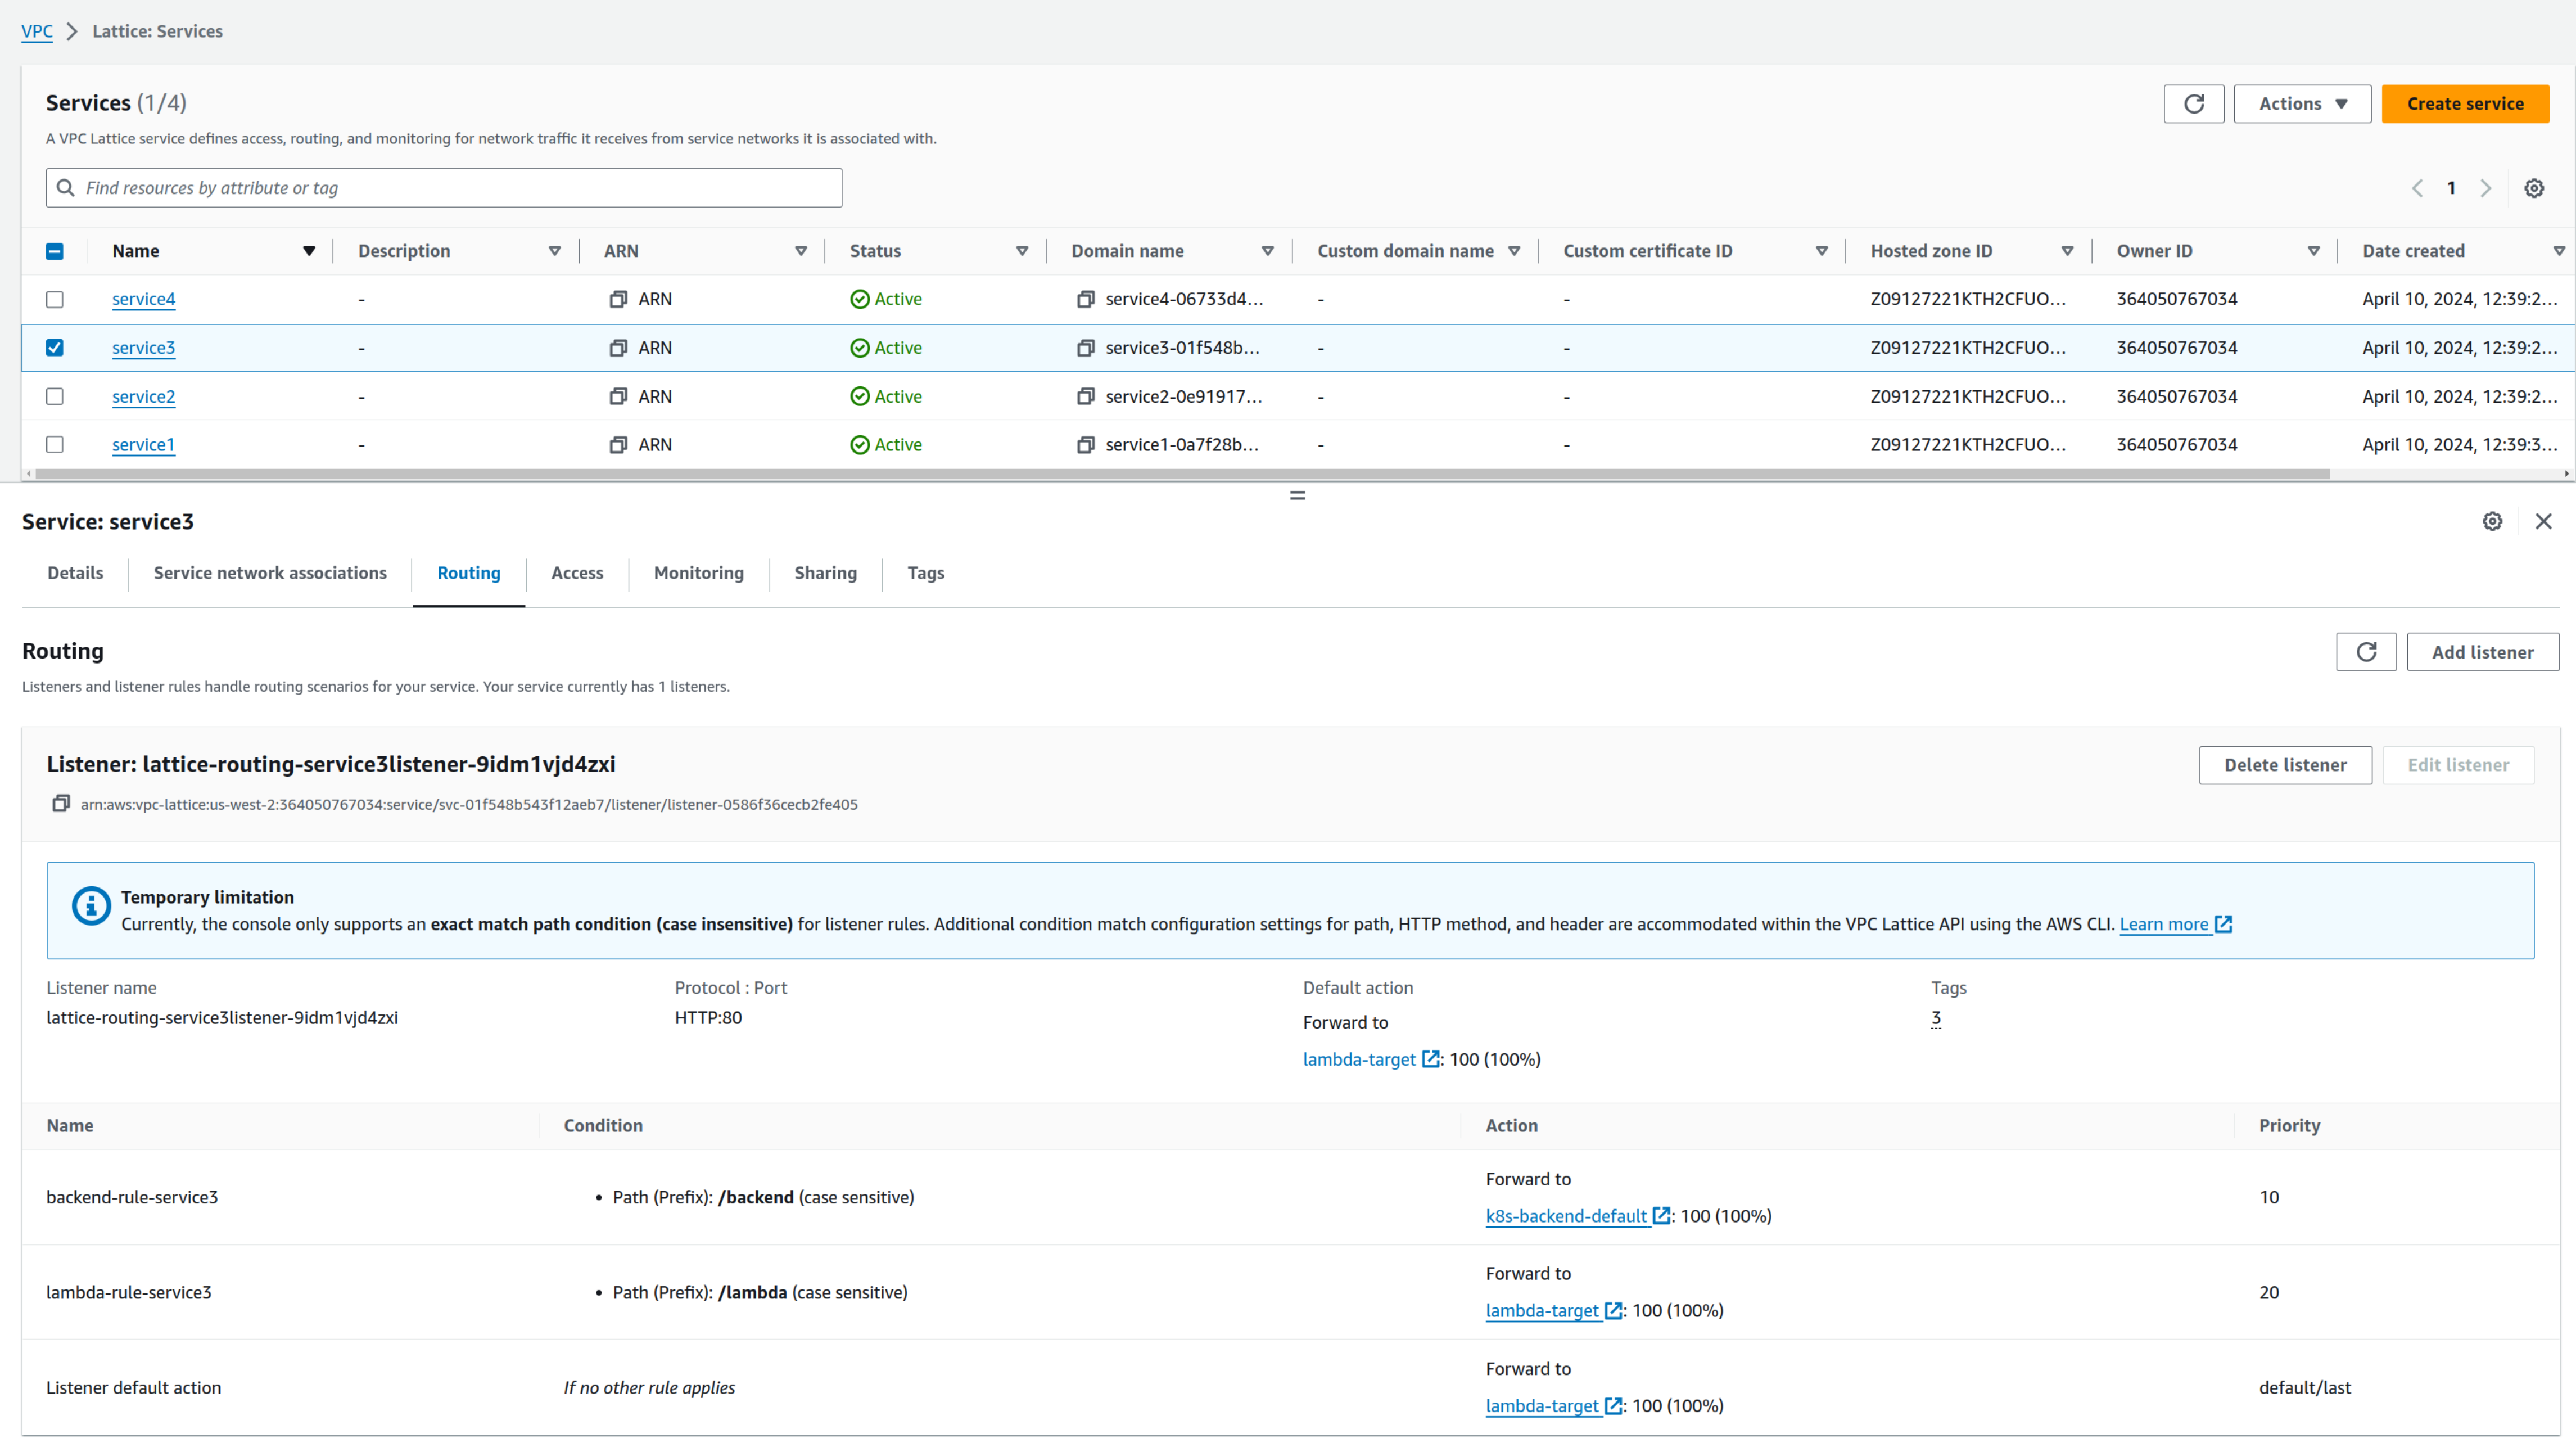Toggle the select-all header checkbox

[55, 251]
